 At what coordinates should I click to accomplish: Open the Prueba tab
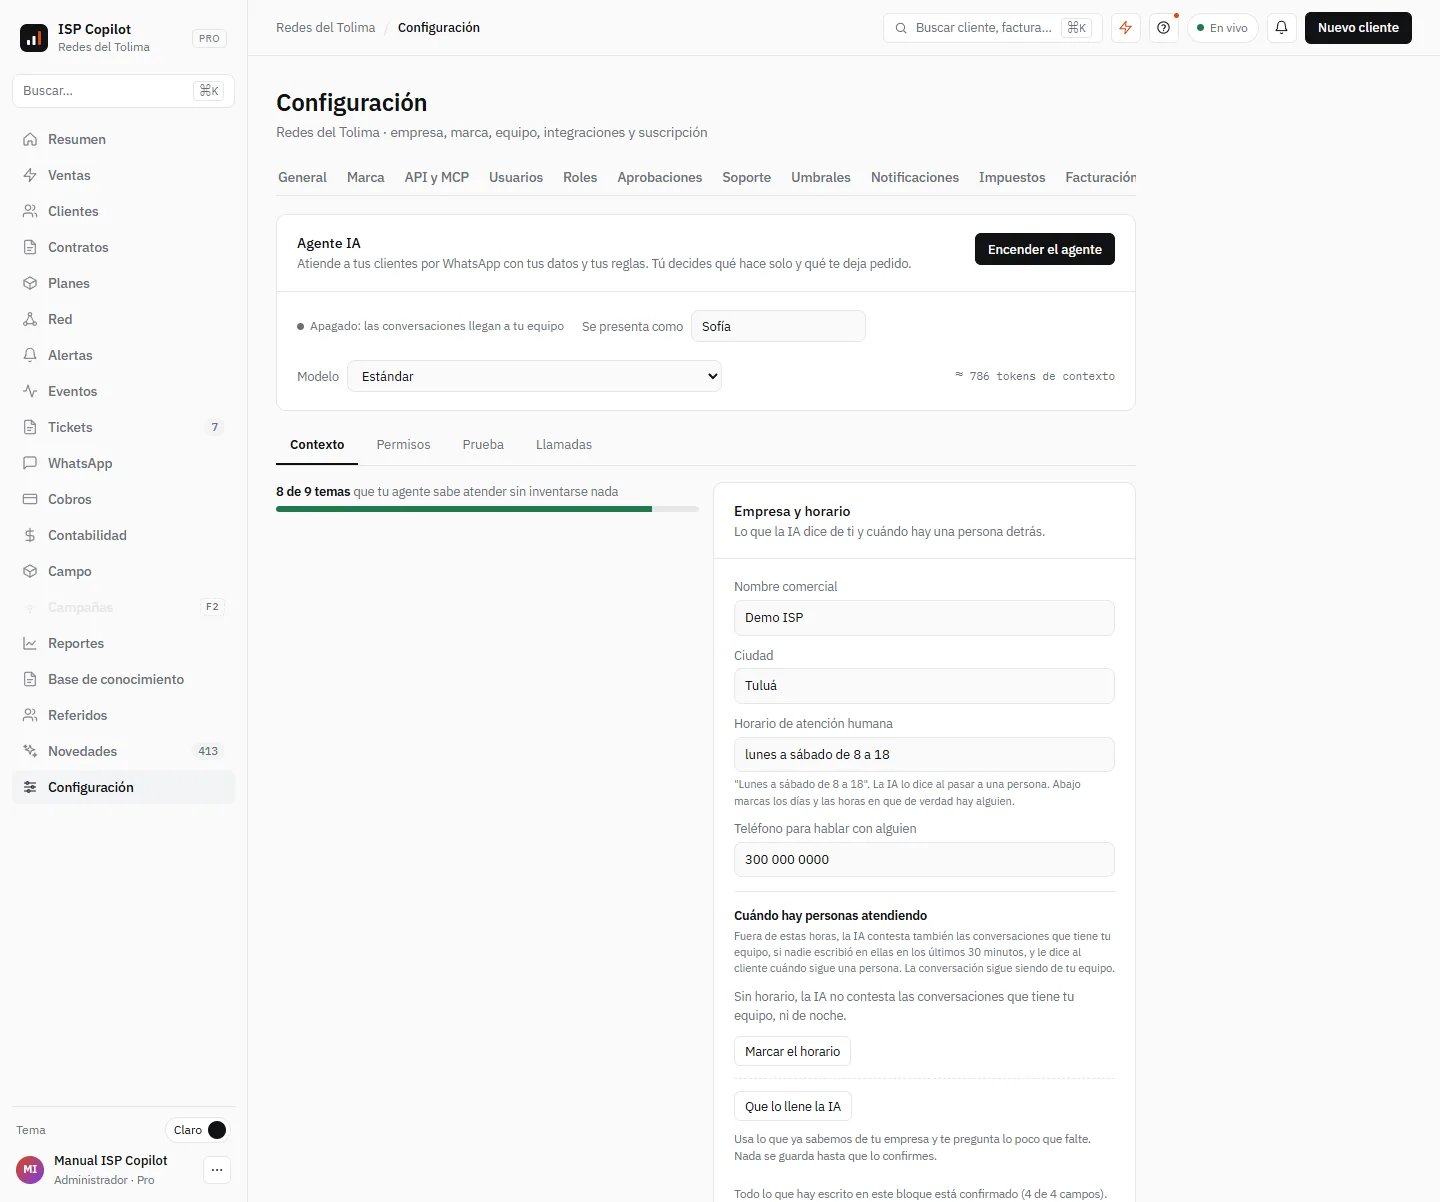[x=483, y=445]
